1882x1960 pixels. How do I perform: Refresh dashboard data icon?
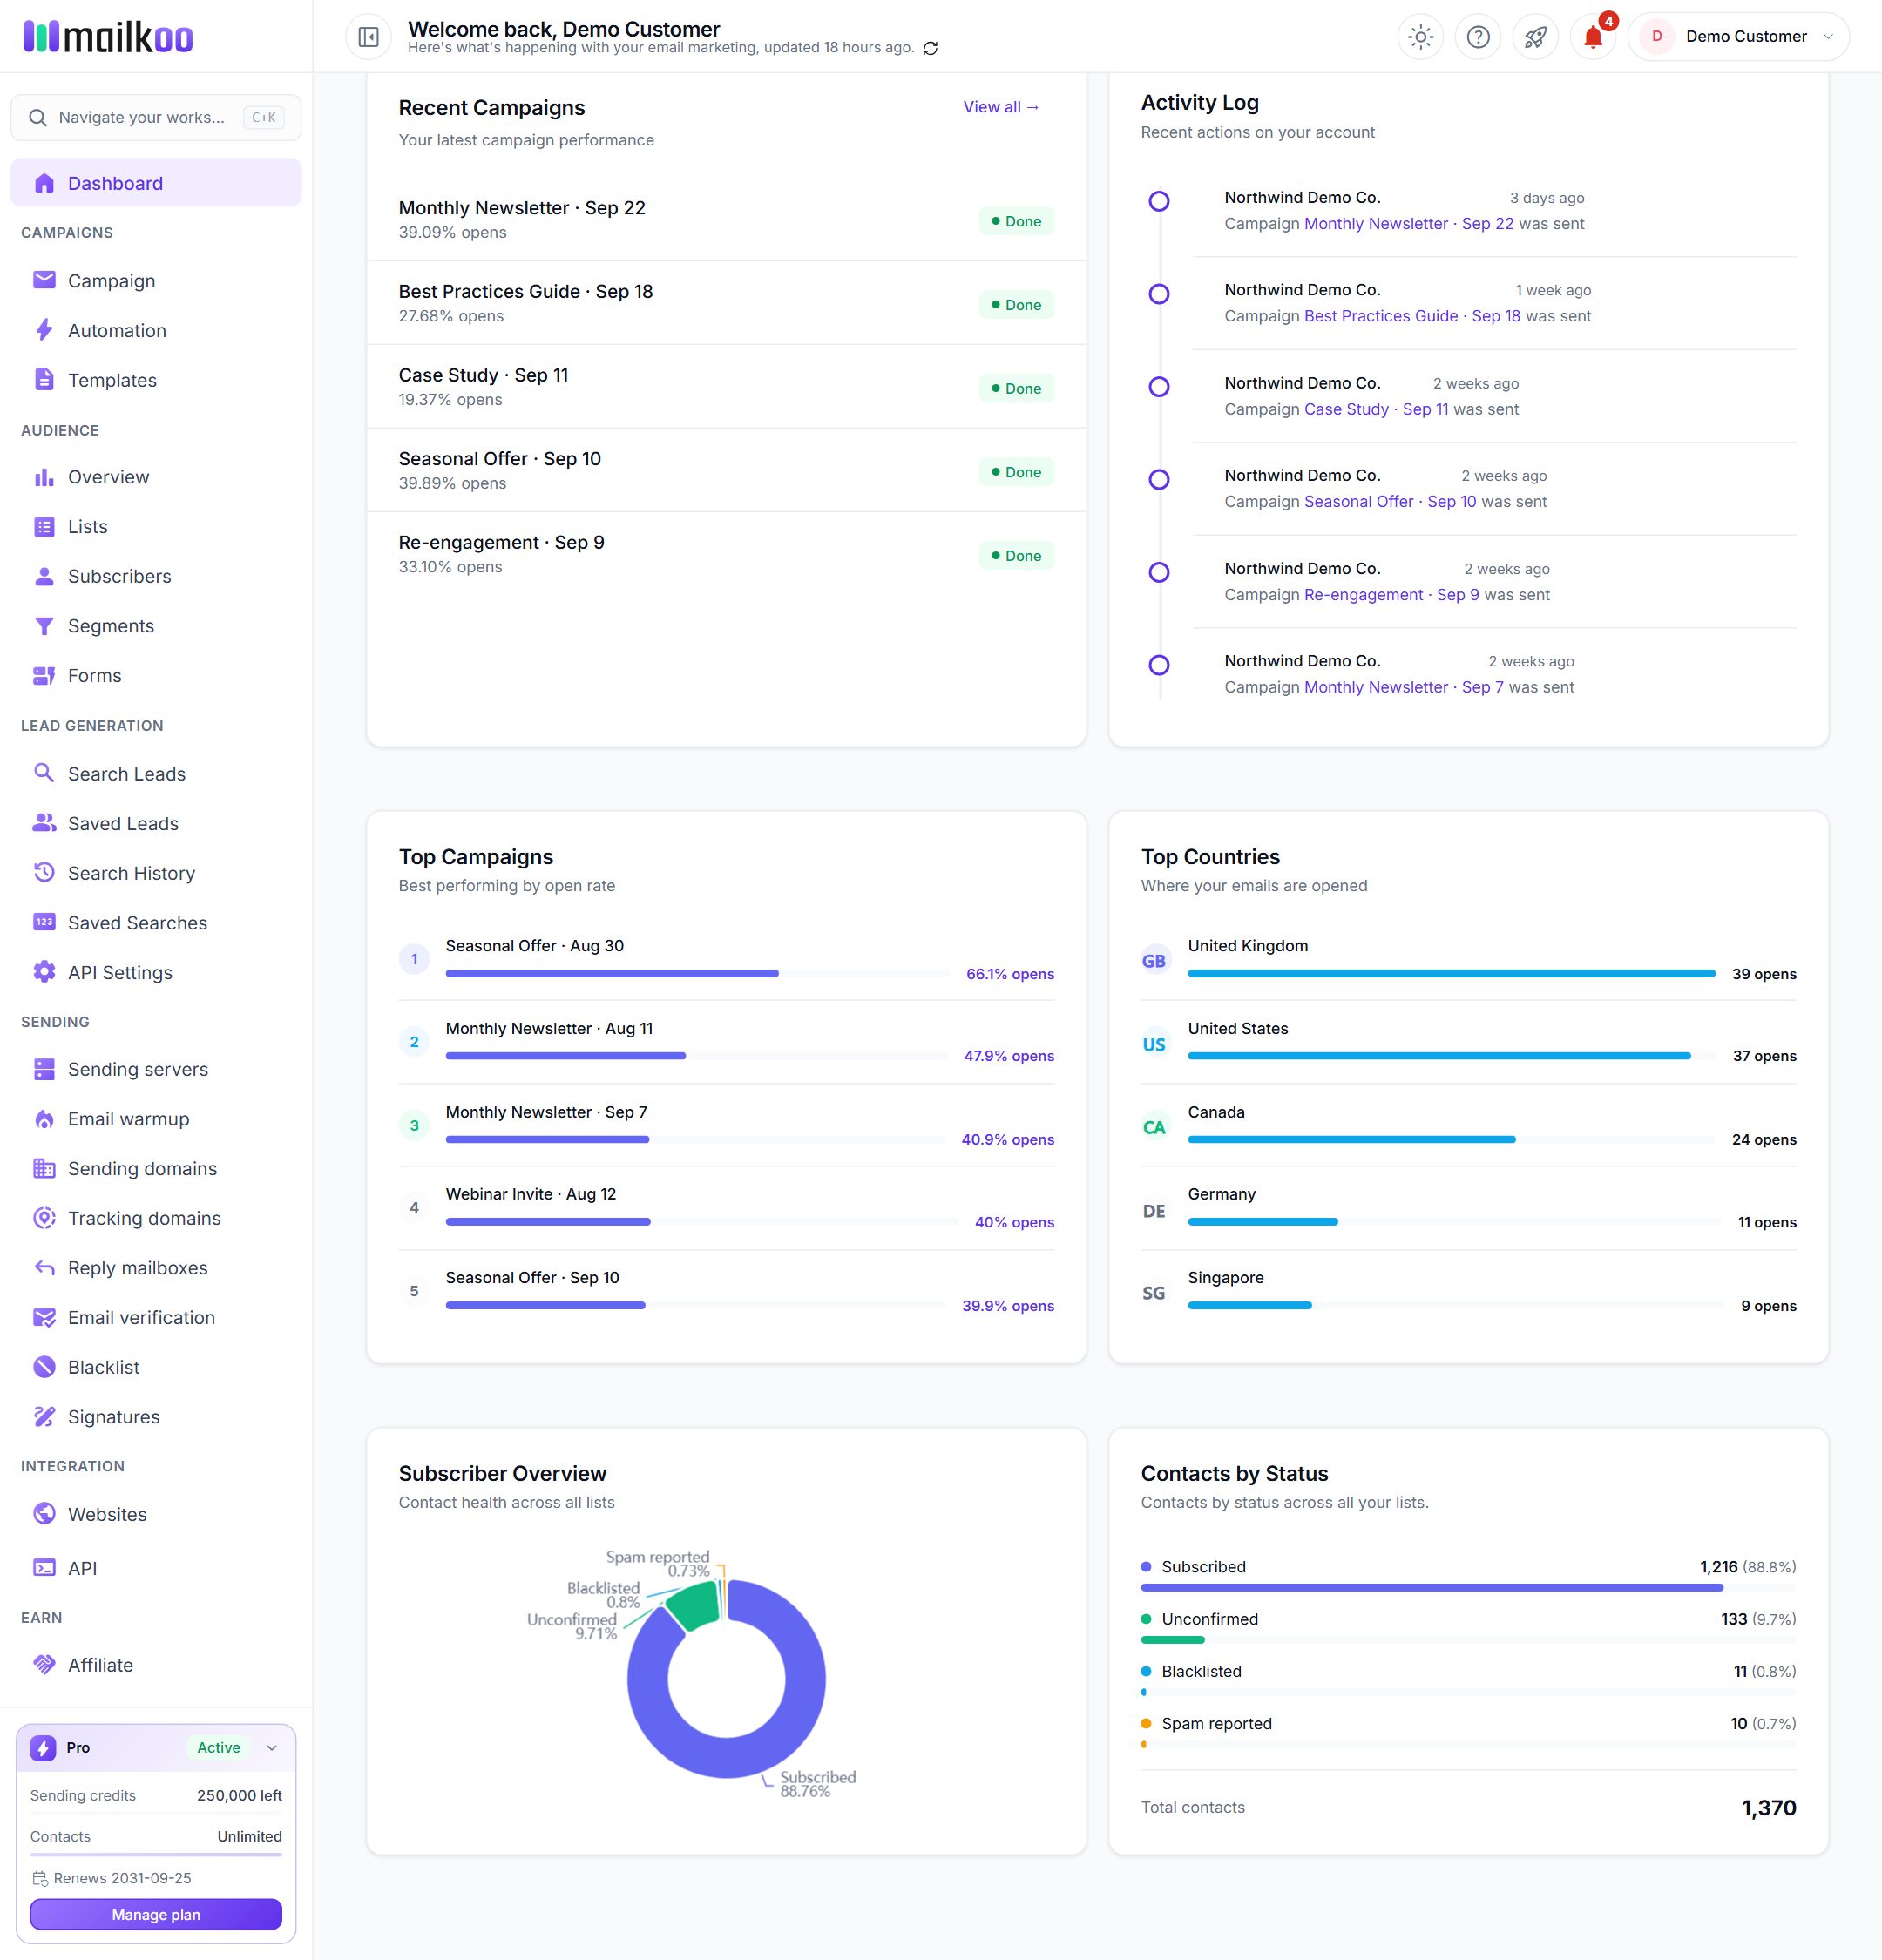930,48
